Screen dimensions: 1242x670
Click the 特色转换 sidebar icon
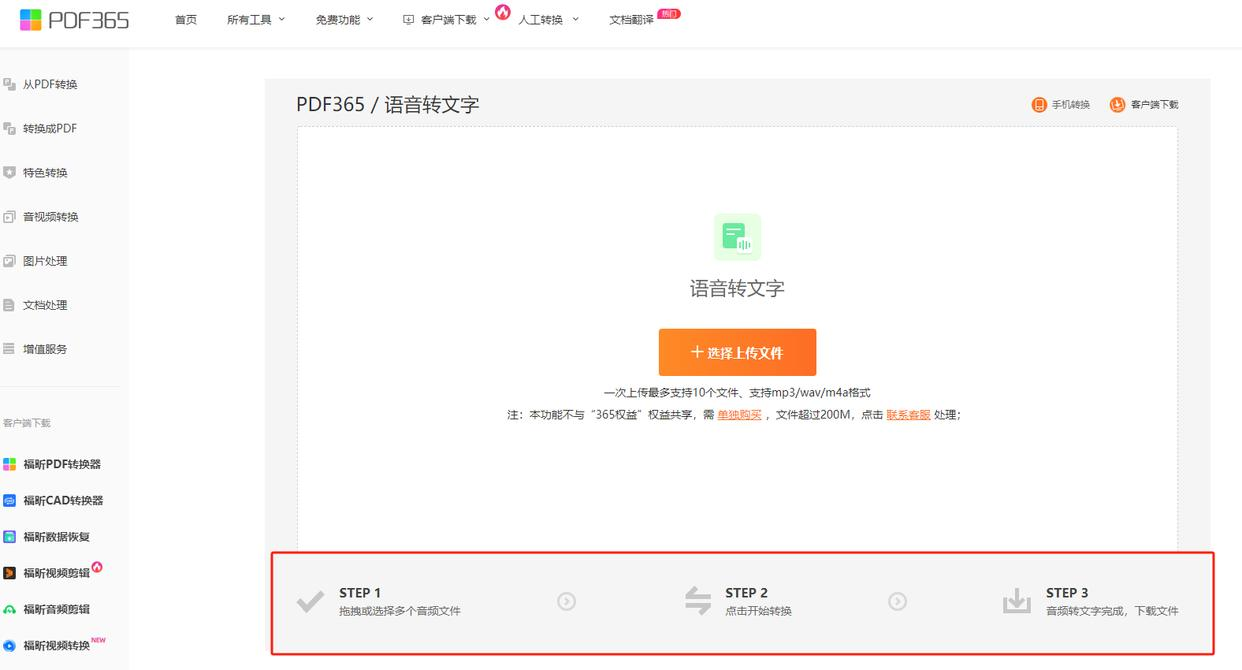coord(10,172)
